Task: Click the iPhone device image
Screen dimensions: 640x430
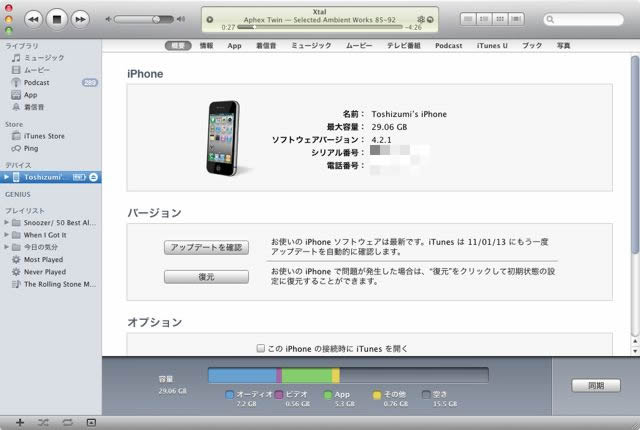Action: pos(223,138)
